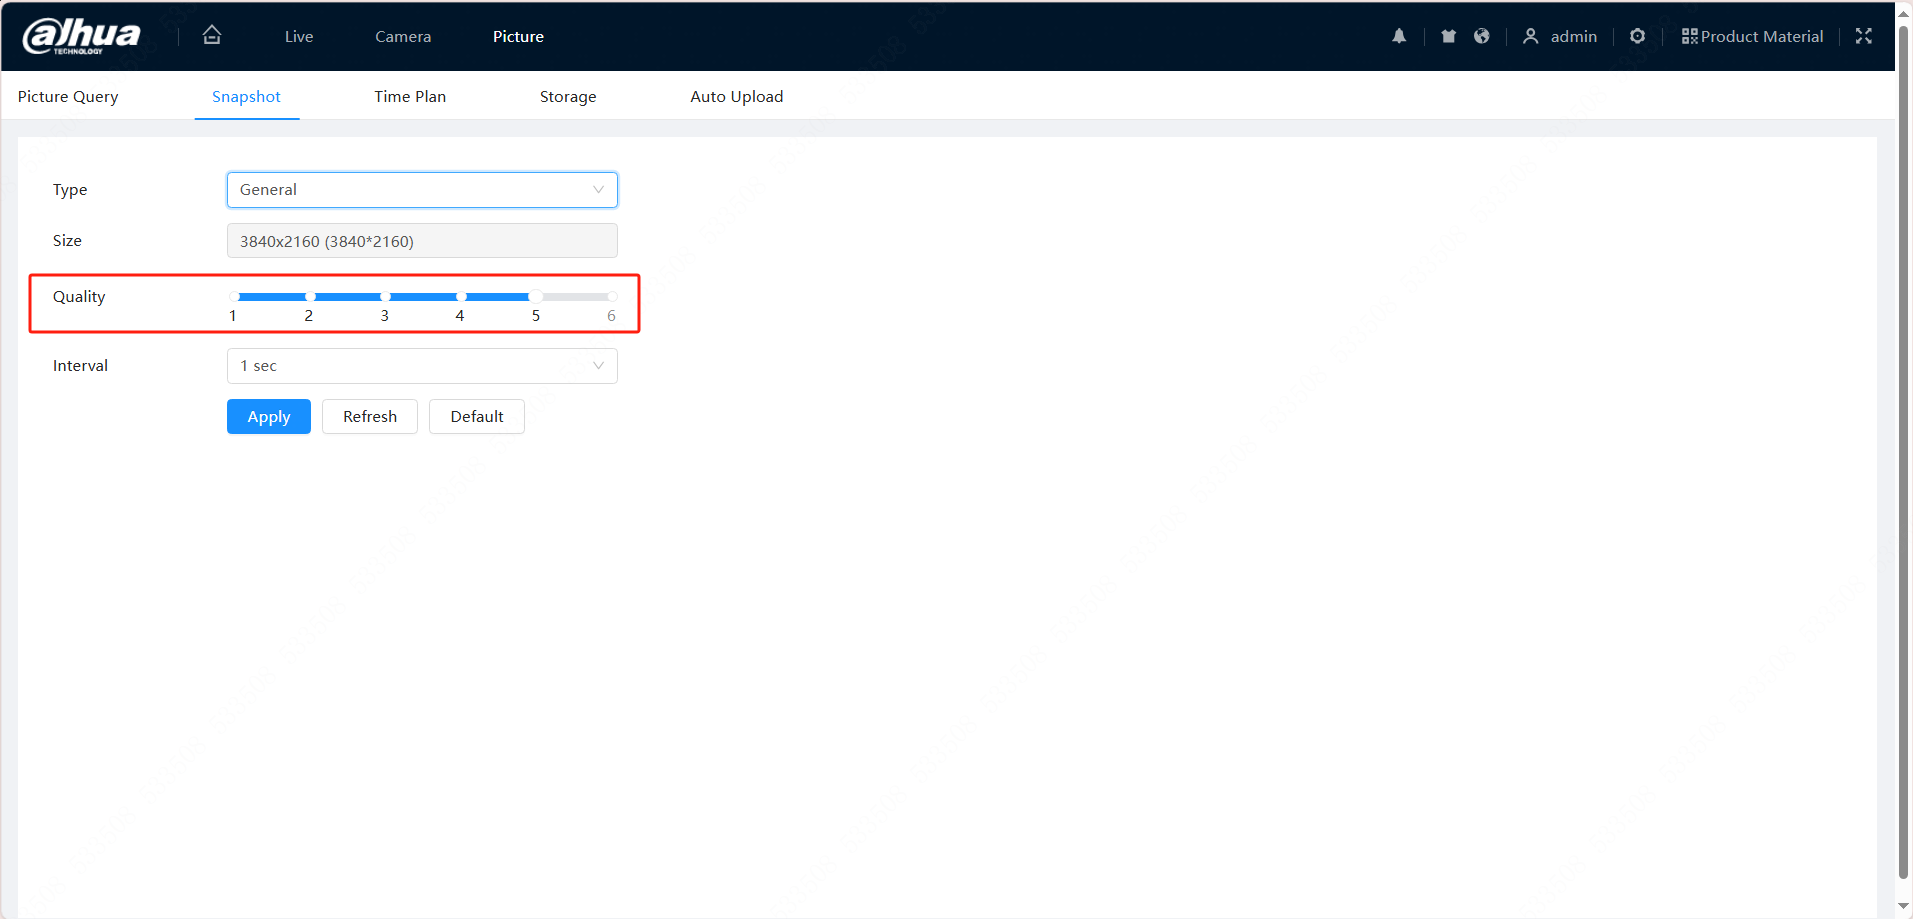The width and height of the screenshot is (1913, 919).
Task: Open the settings gear icon
Action: tap(1637, 36)
